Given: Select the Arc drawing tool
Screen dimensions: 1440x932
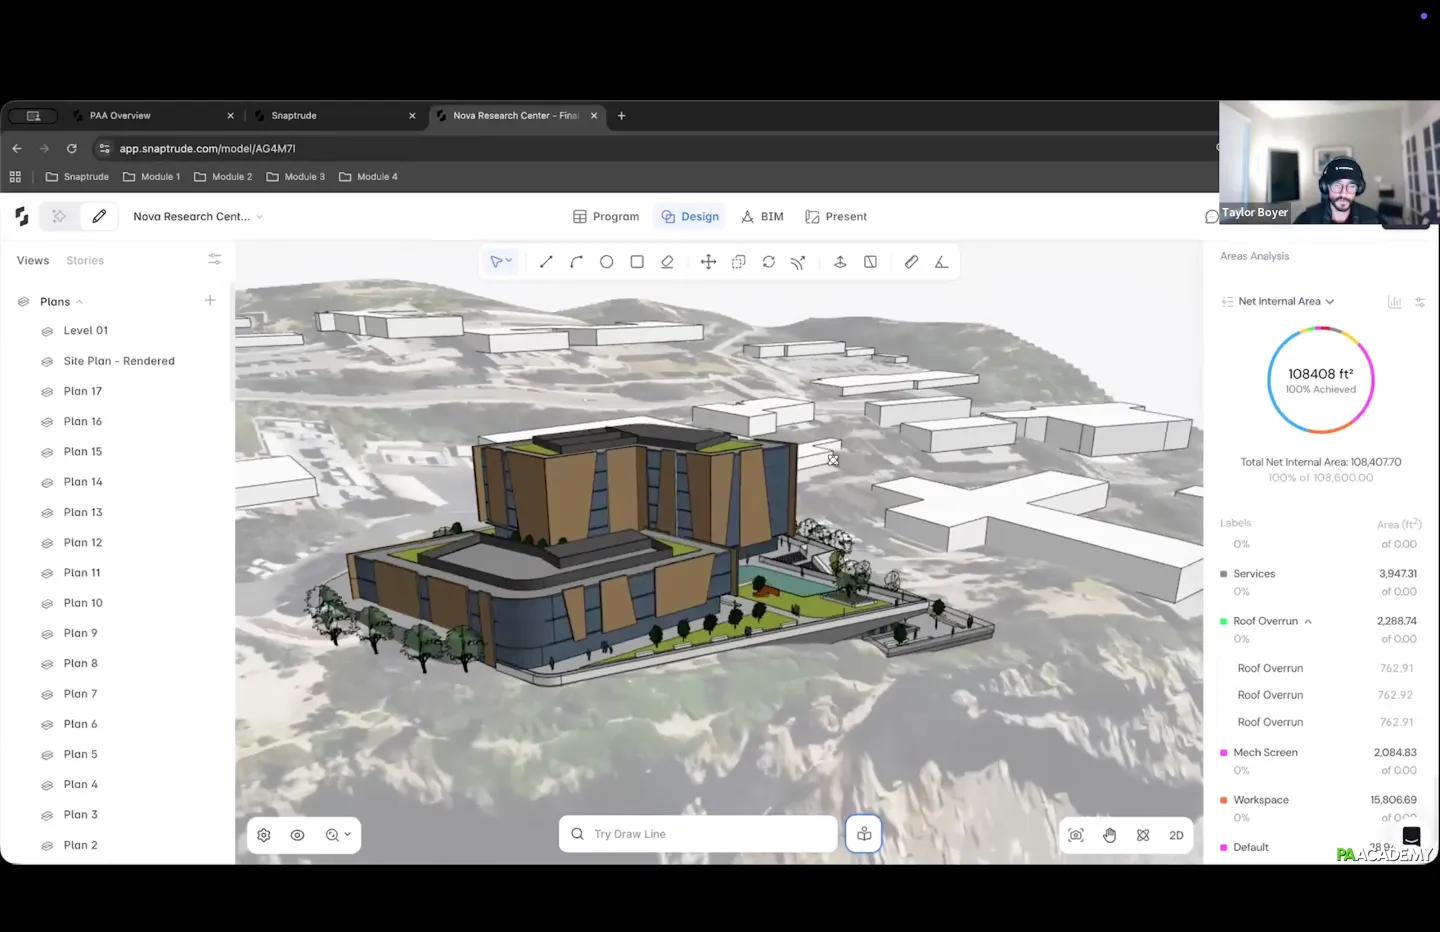Looking at the screenshot, I should tap(576, 262).
